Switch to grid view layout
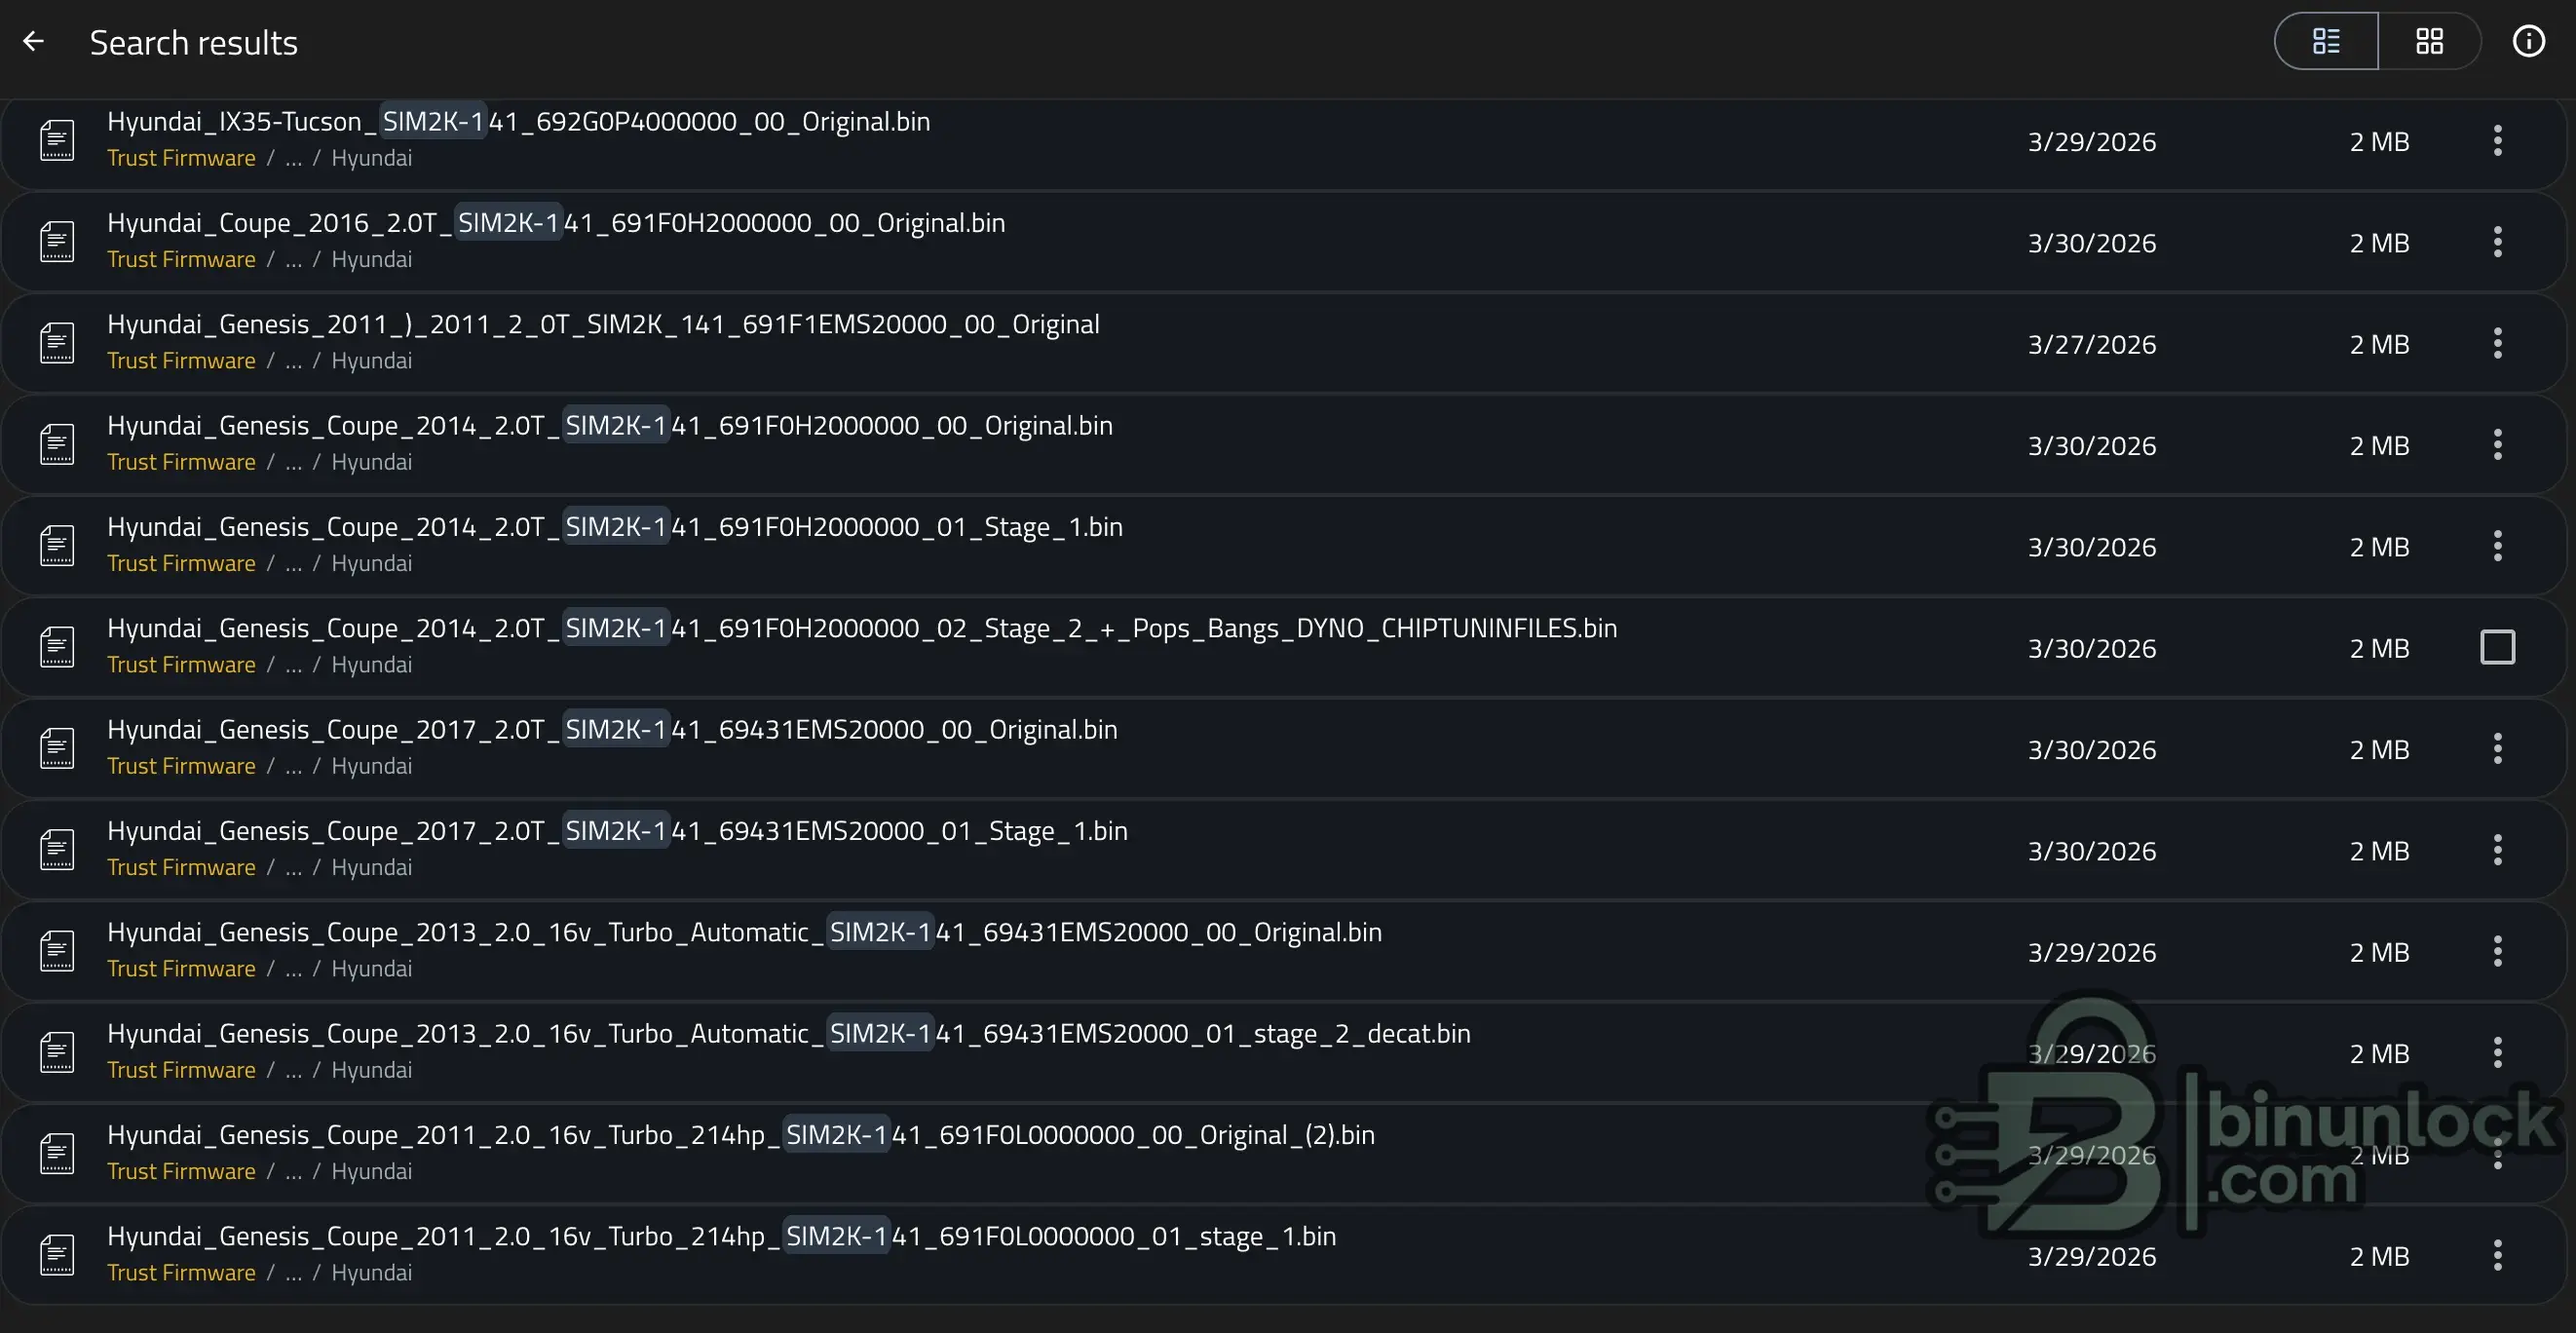 (x=2429, y=42)
